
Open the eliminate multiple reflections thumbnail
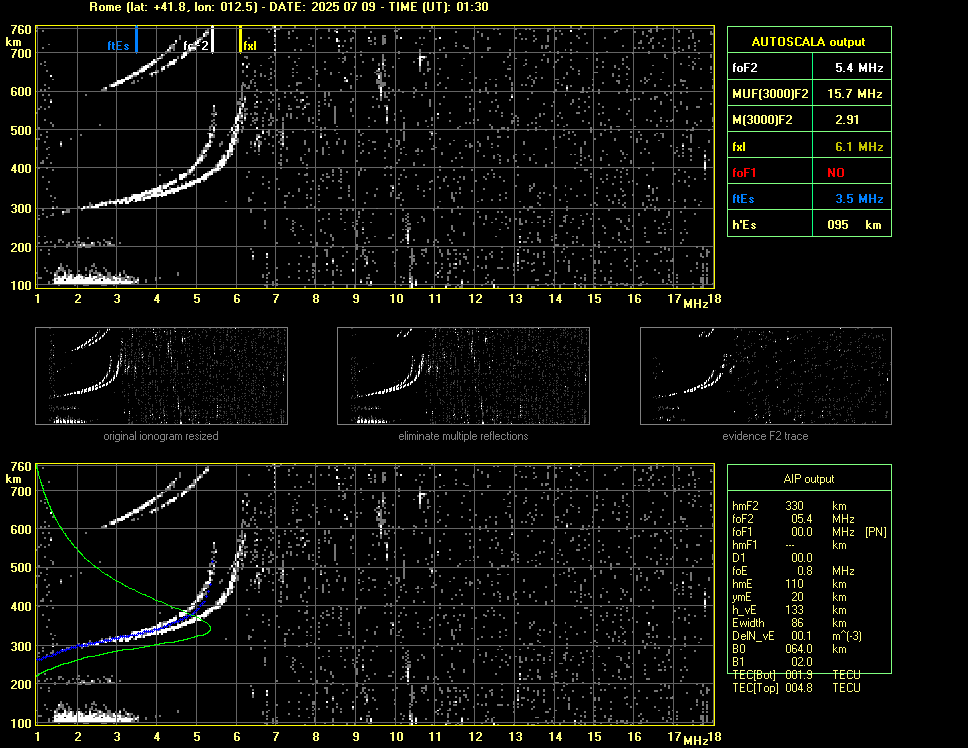pos(463,376)
